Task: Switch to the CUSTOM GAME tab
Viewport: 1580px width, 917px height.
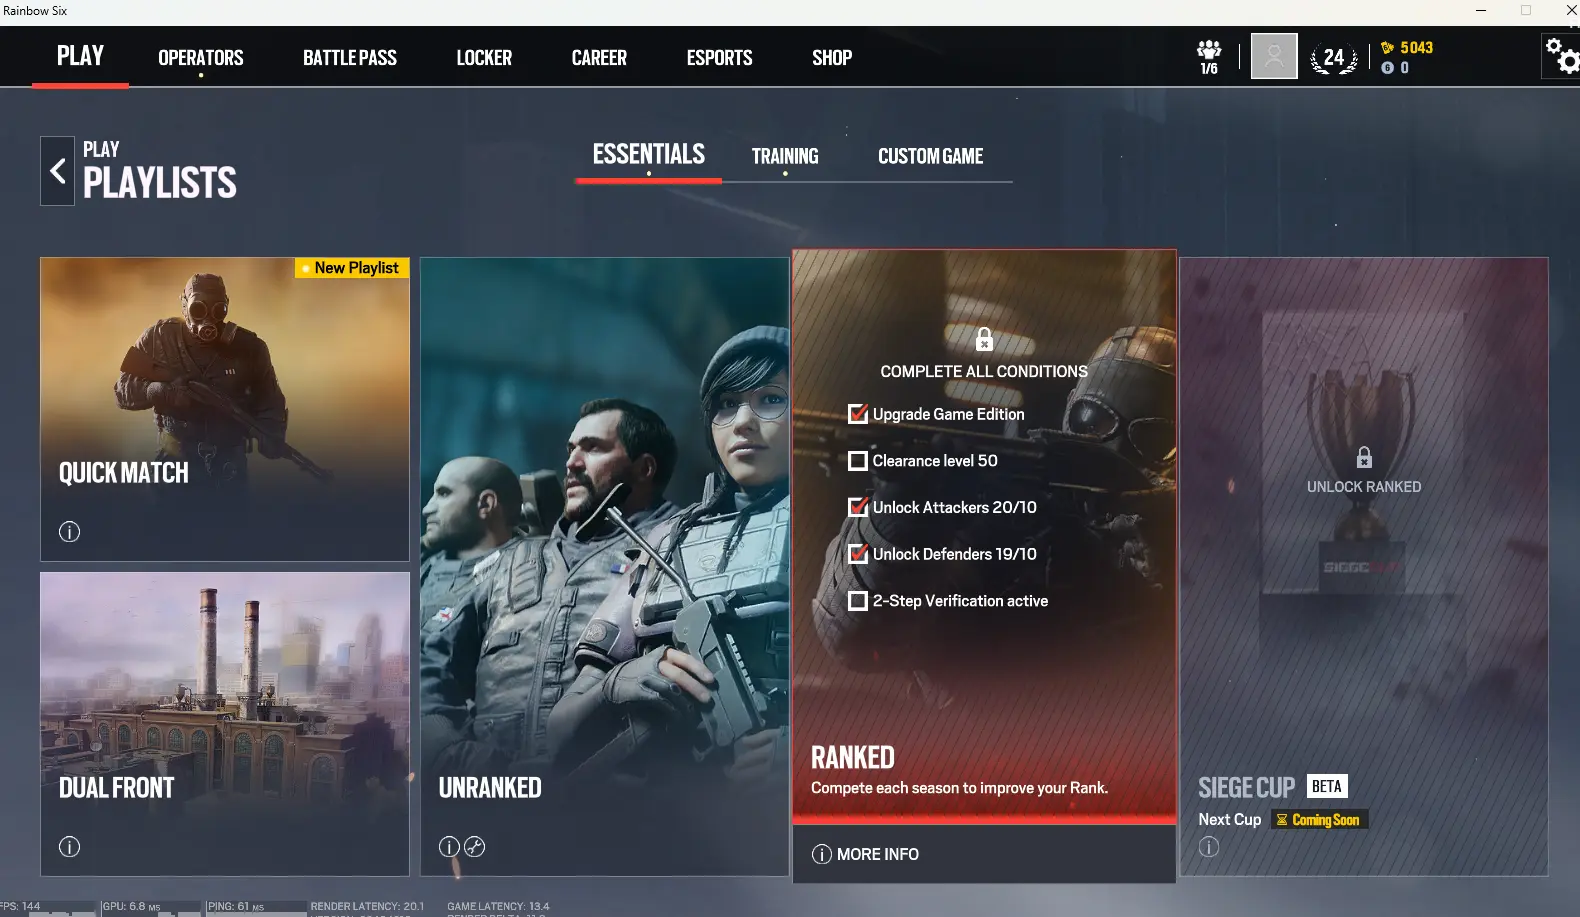Action: tap(931, 156)
